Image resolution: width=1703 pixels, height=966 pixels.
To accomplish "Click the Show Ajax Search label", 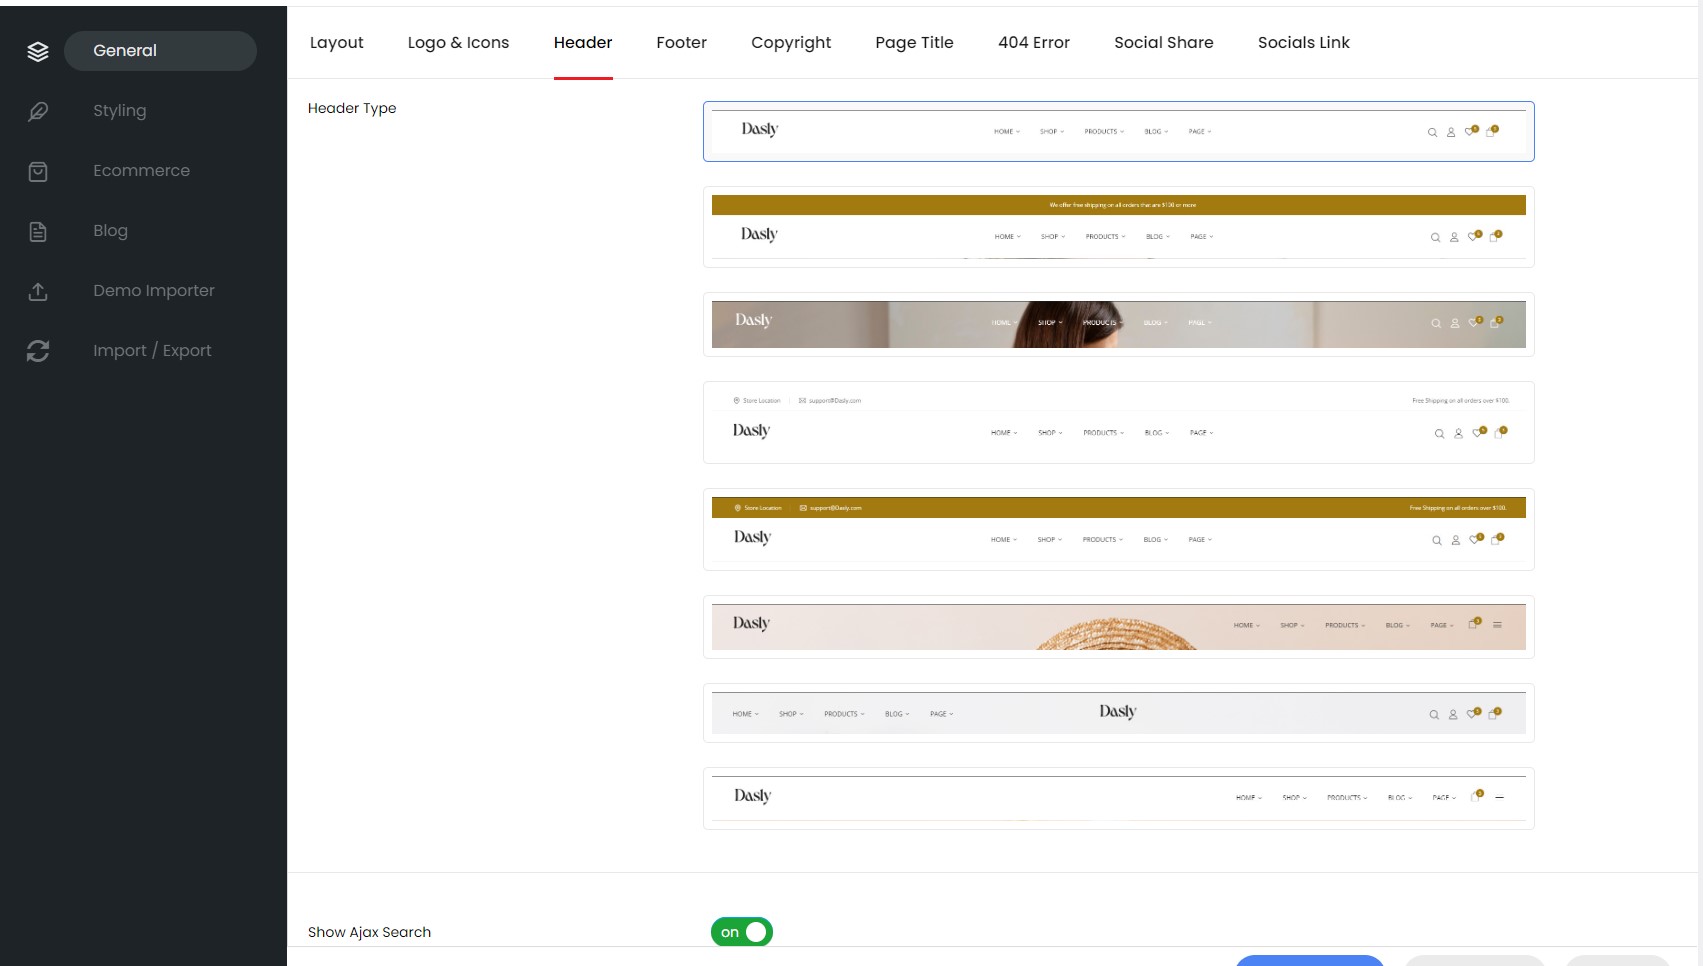I will point(369,932).
